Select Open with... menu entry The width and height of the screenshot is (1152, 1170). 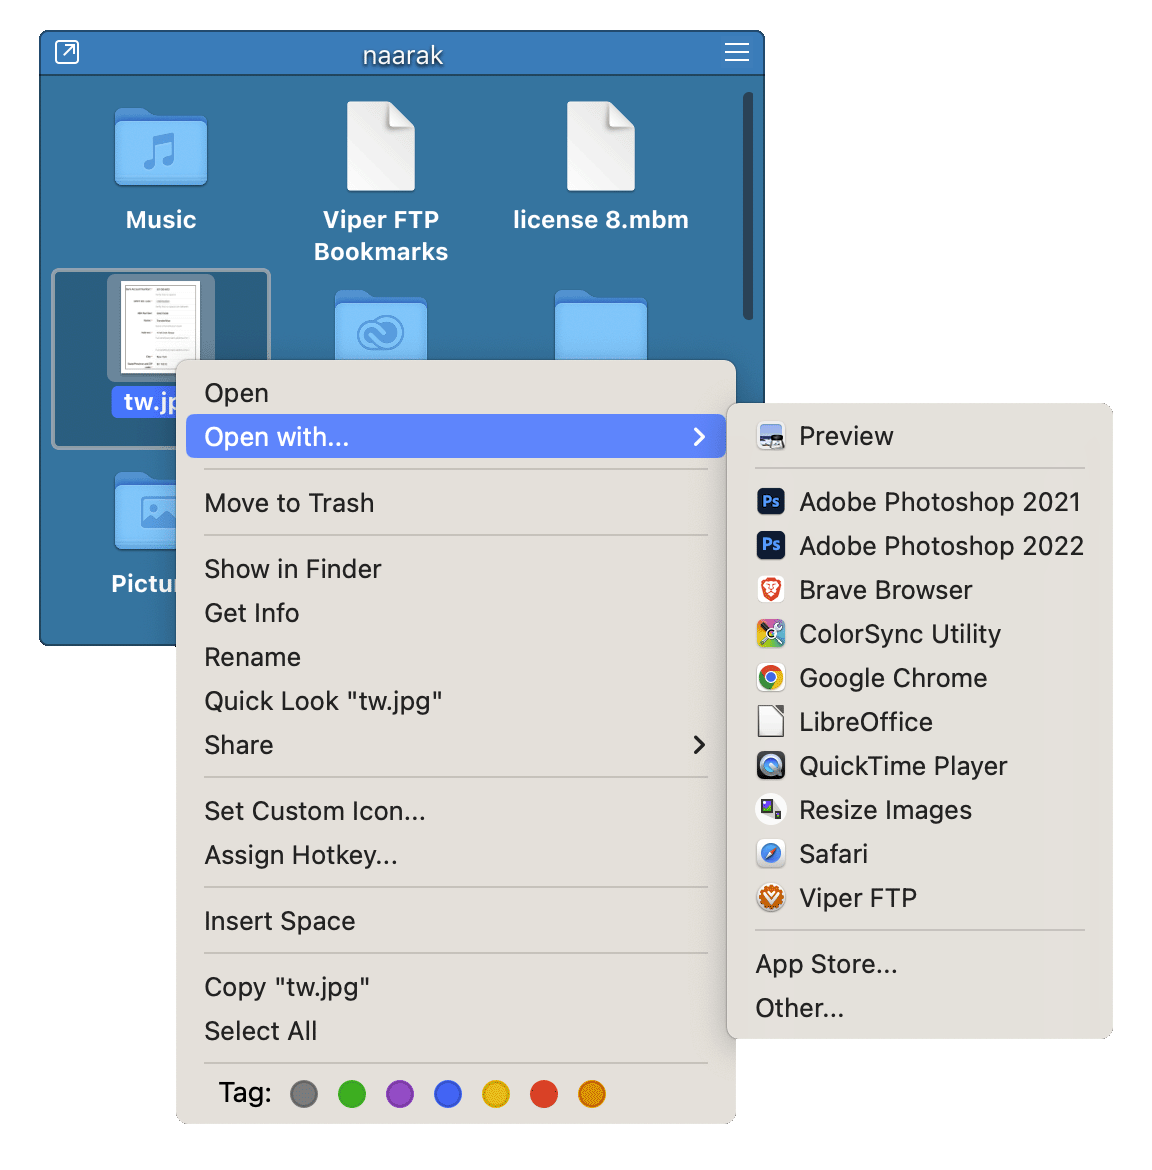tap(456, 437)
